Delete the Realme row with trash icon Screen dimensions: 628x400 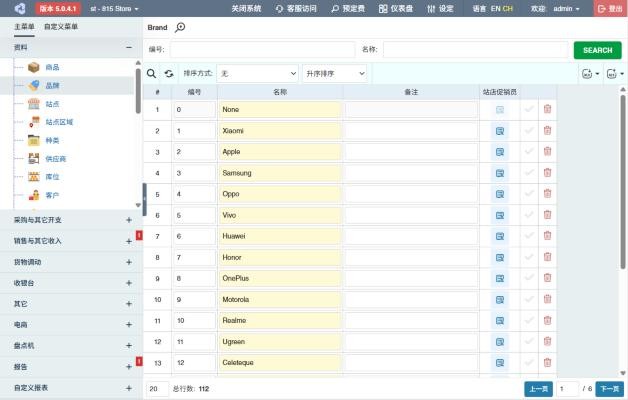point(547,320)
